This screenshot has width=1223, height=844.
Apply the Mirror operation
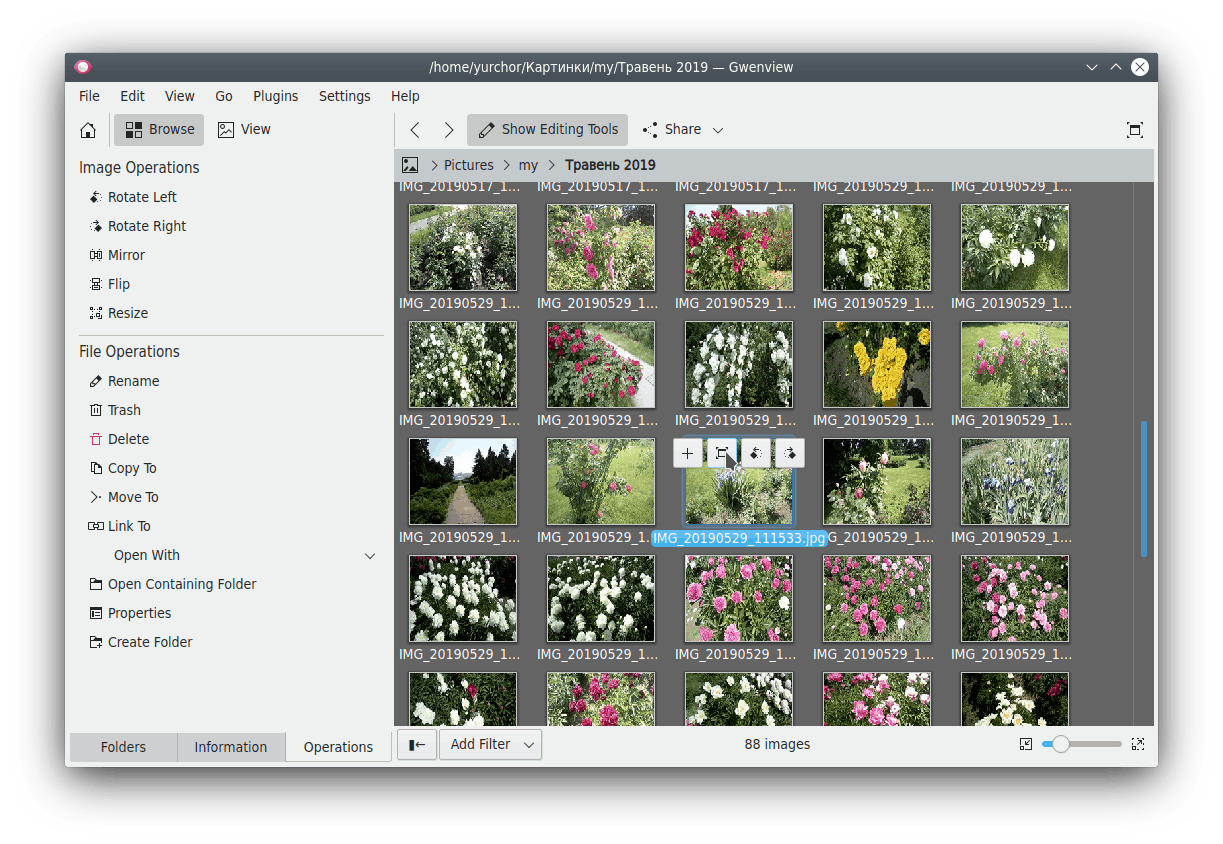click(117, 255)
